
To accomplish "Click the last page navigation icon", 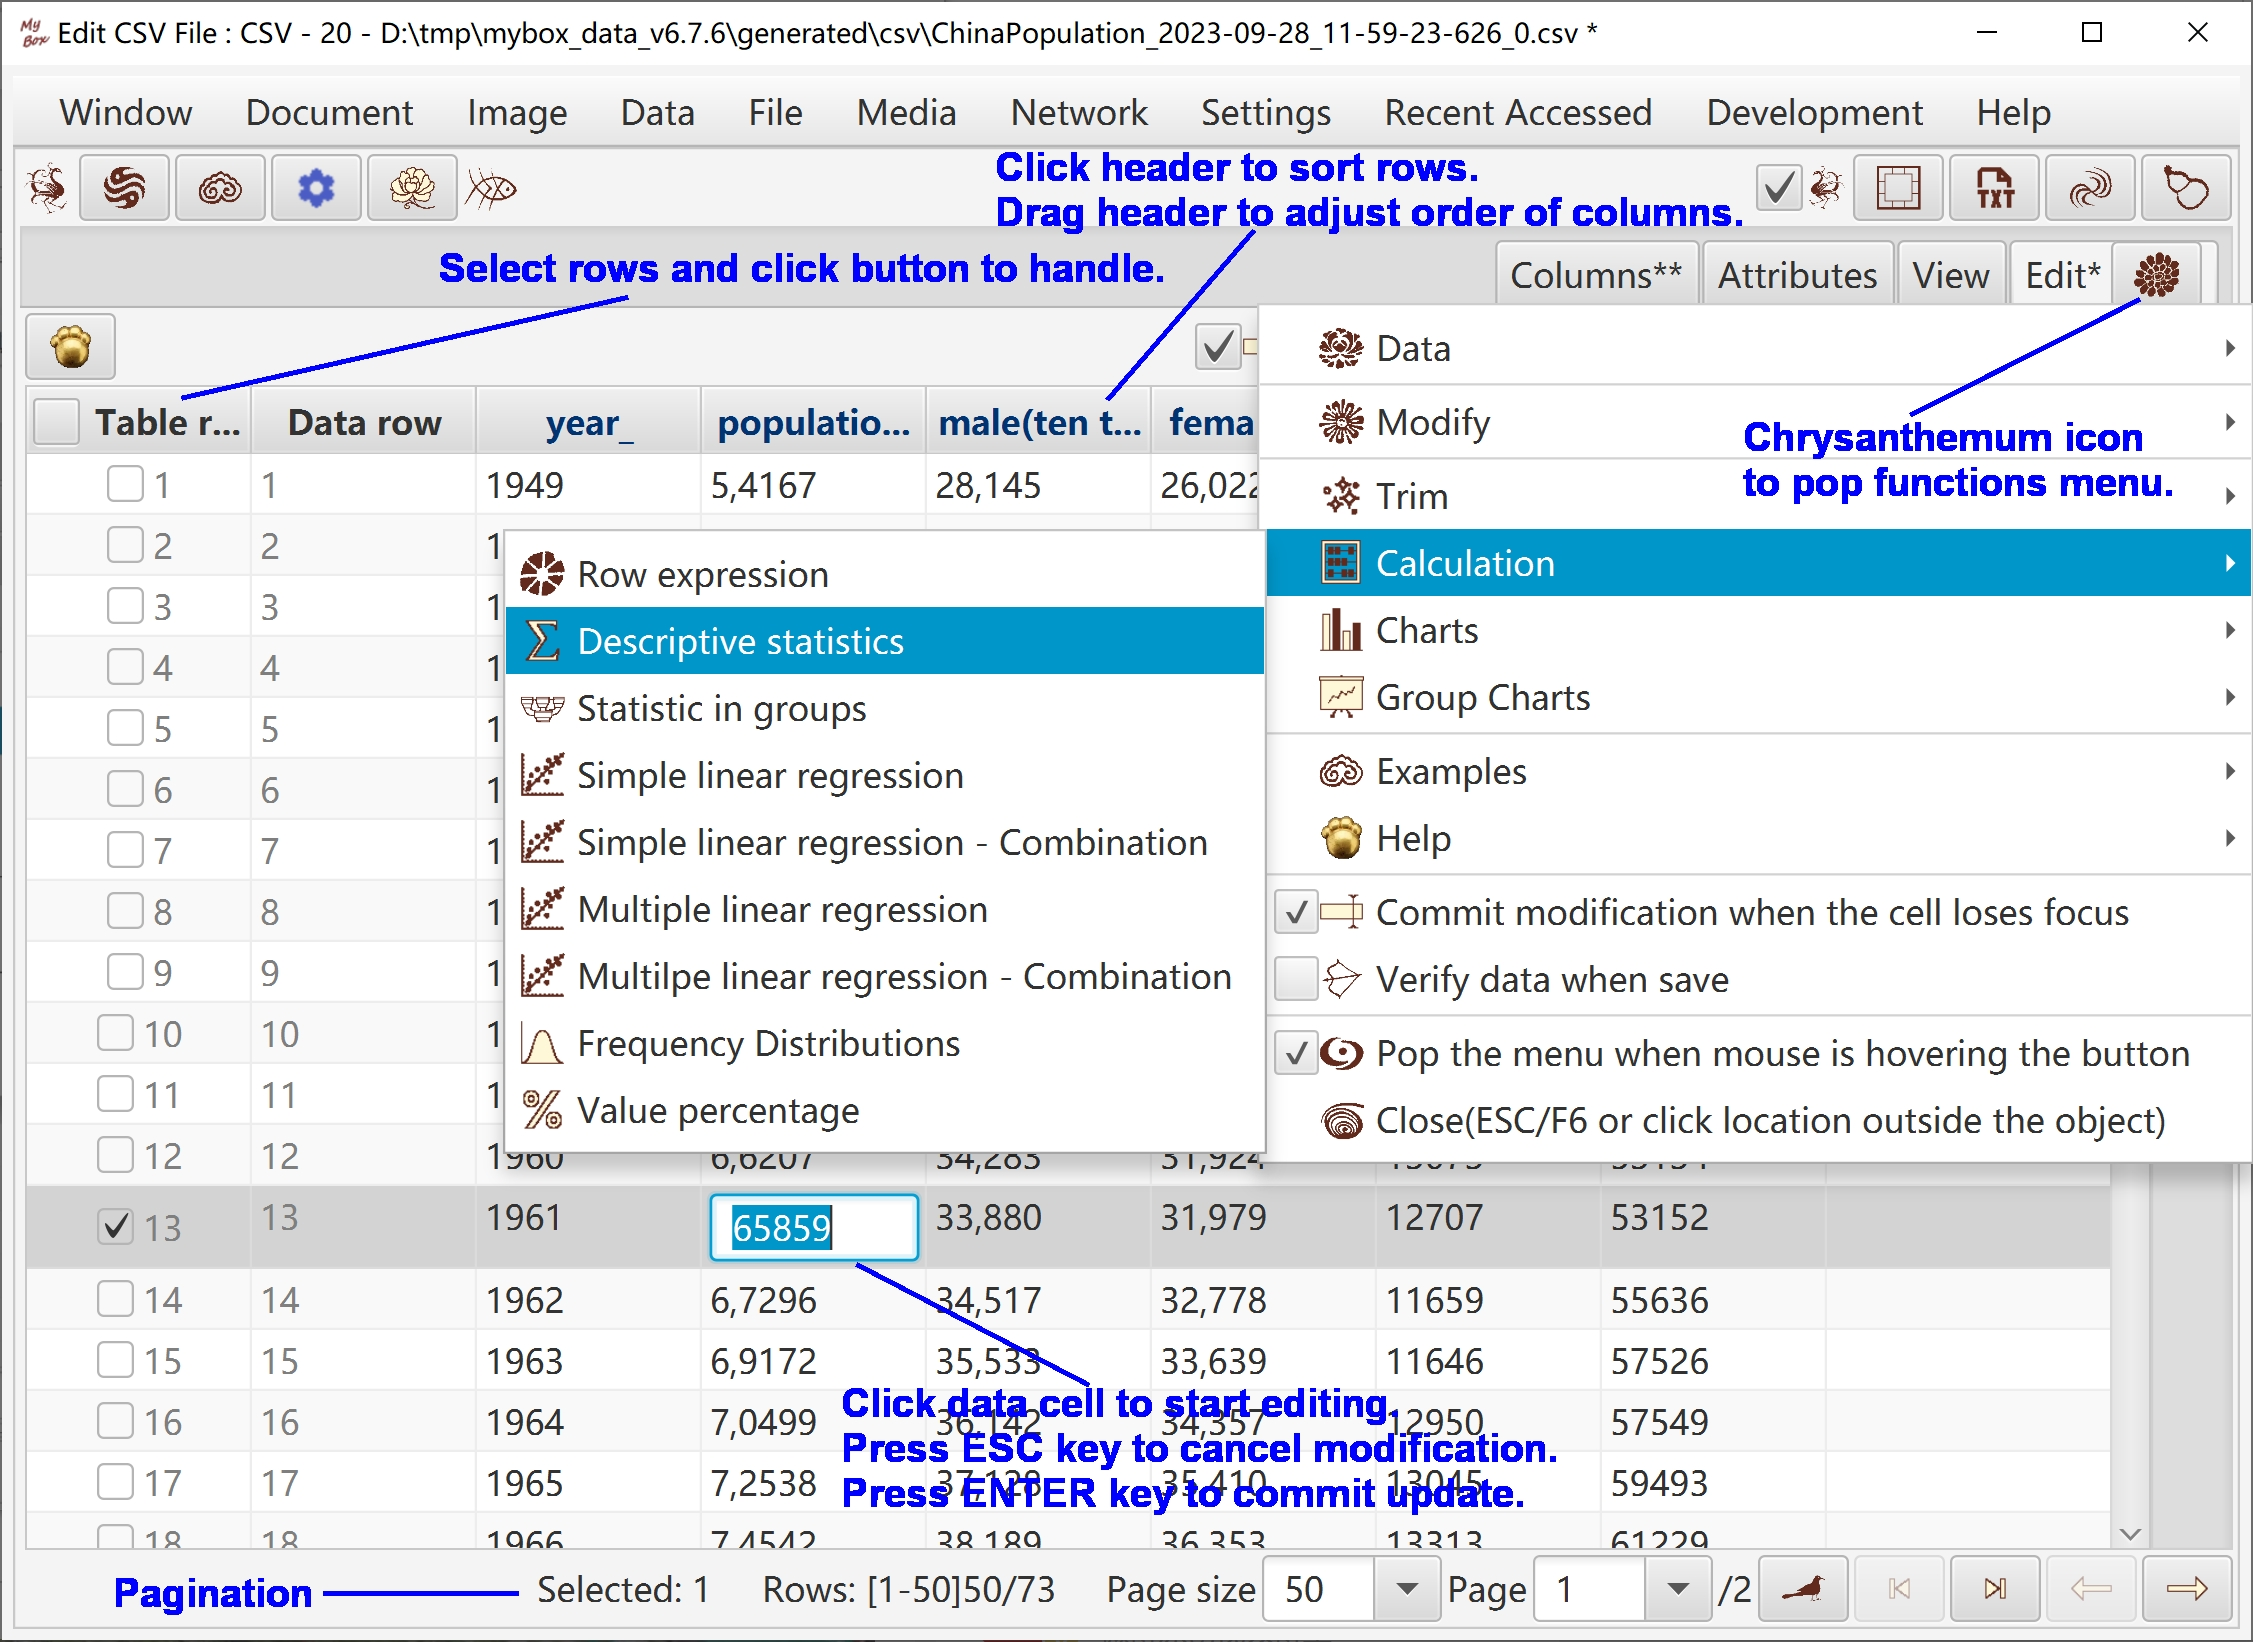I will tap(1994, 1589).
